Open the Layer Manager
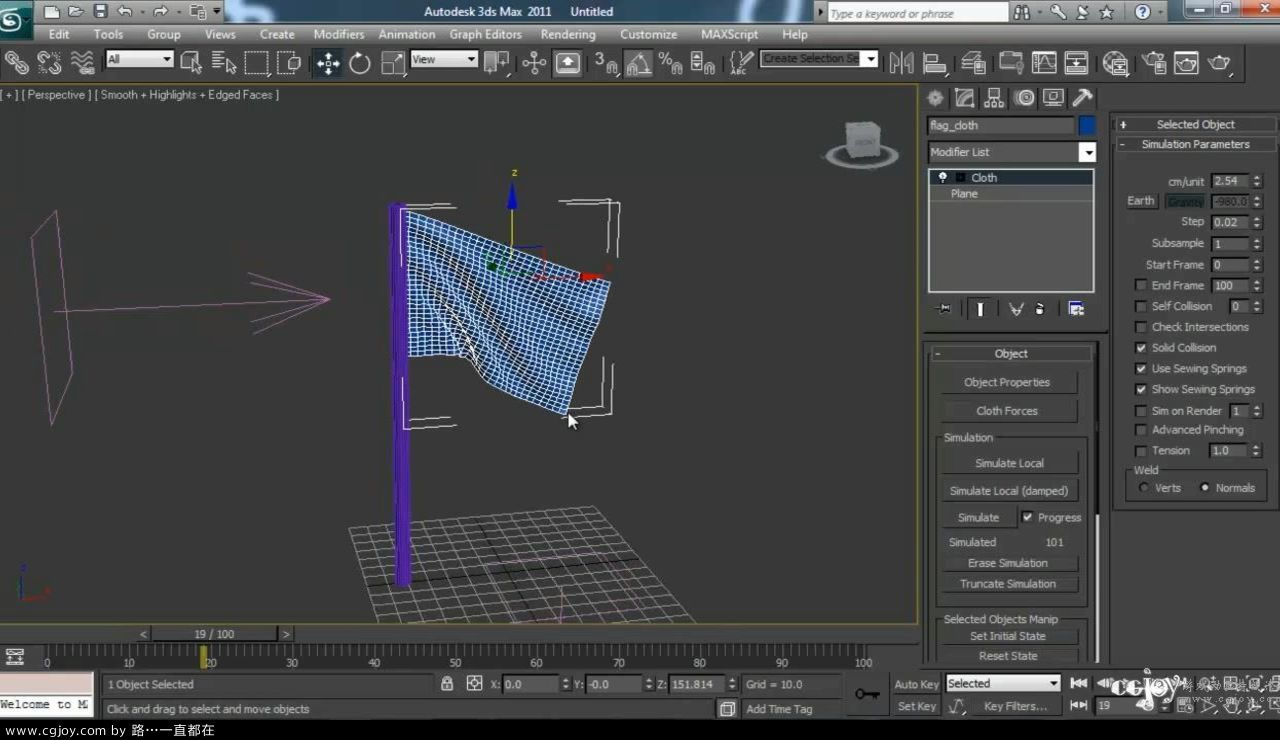Viewport: 1280px width, 740px height. (x=973, y=63)
